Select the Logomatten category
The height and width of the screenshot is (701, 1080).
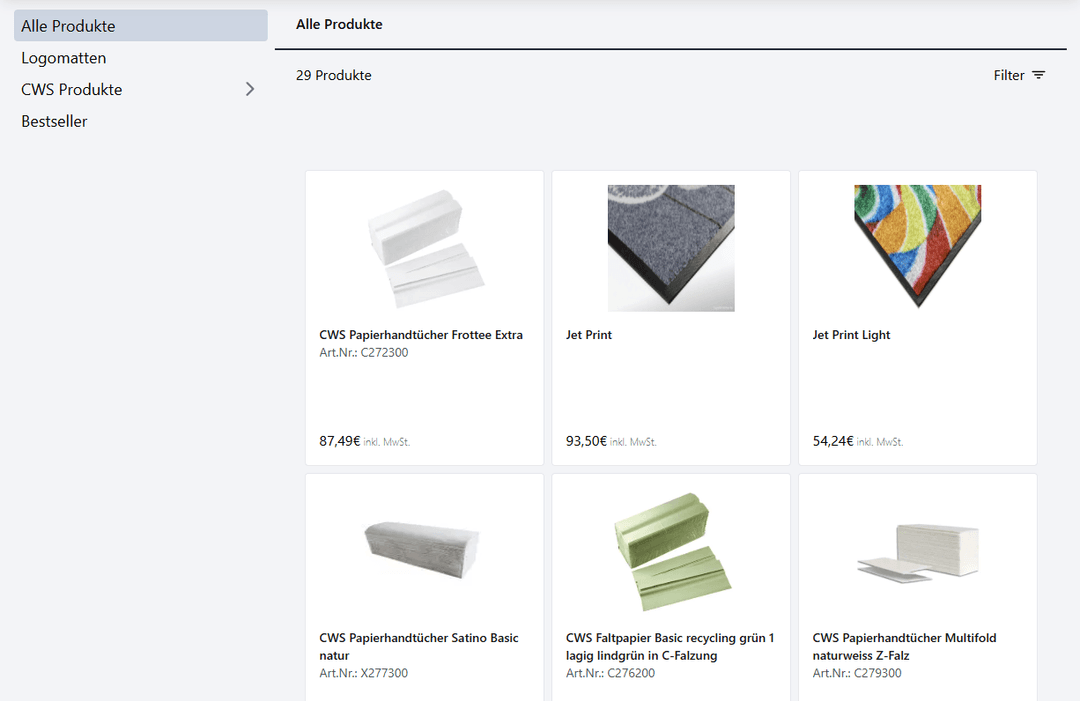(63, 57)
